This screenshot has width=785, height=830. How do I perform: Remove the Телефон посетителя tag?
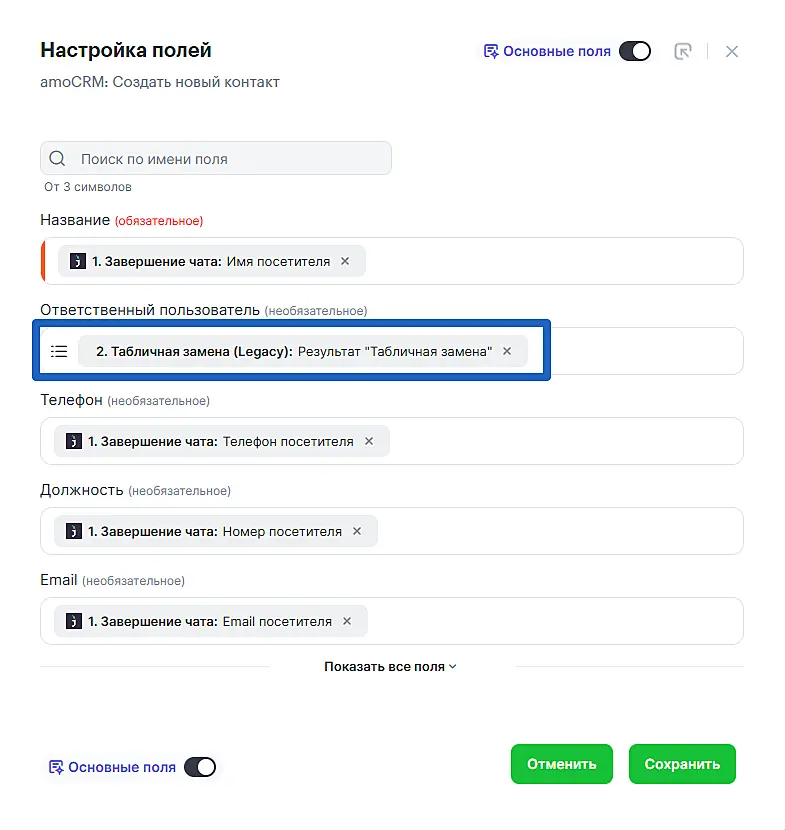pos(369,441)
